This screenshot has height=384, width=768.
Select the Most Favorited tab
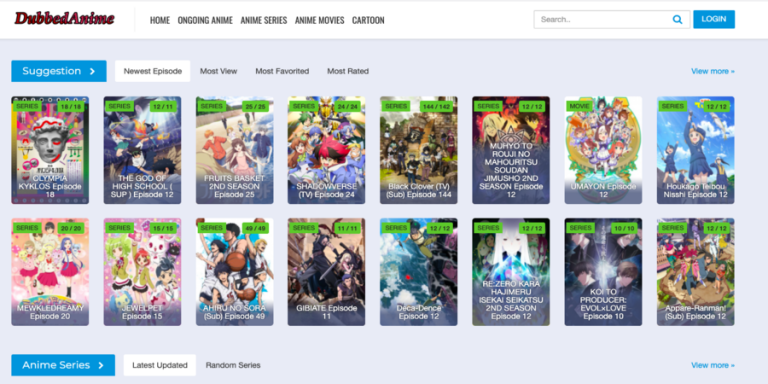(282, 72)
